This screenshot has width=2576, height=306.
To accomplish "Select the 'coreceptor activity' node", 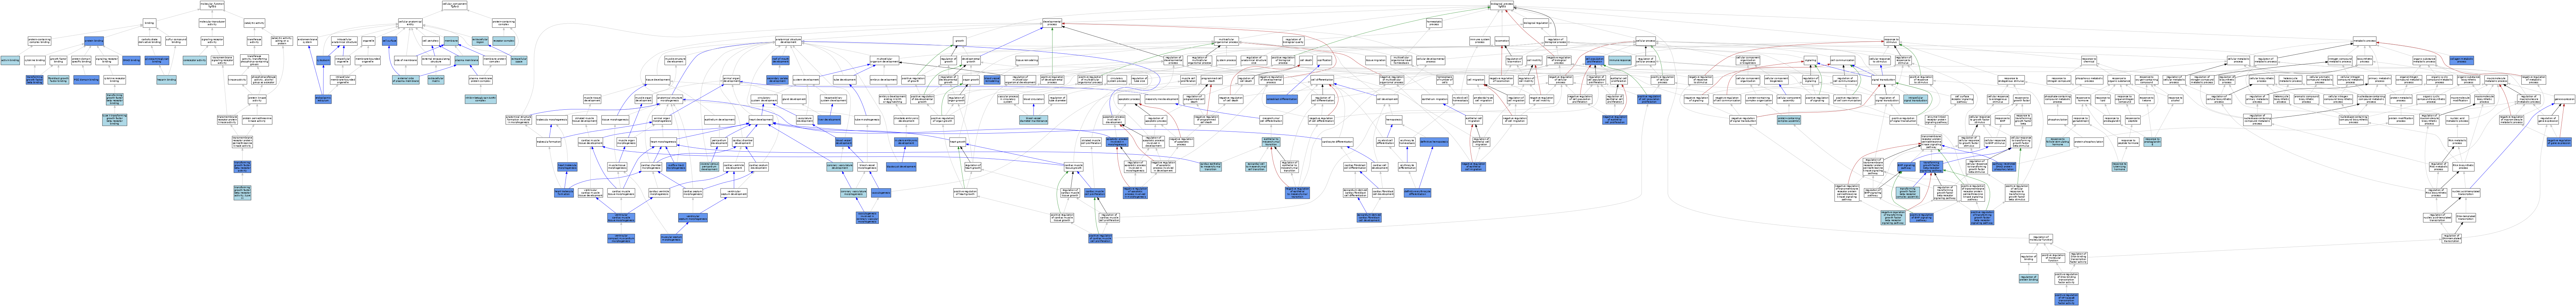I will pyautogui.click(x=195, y=60).
